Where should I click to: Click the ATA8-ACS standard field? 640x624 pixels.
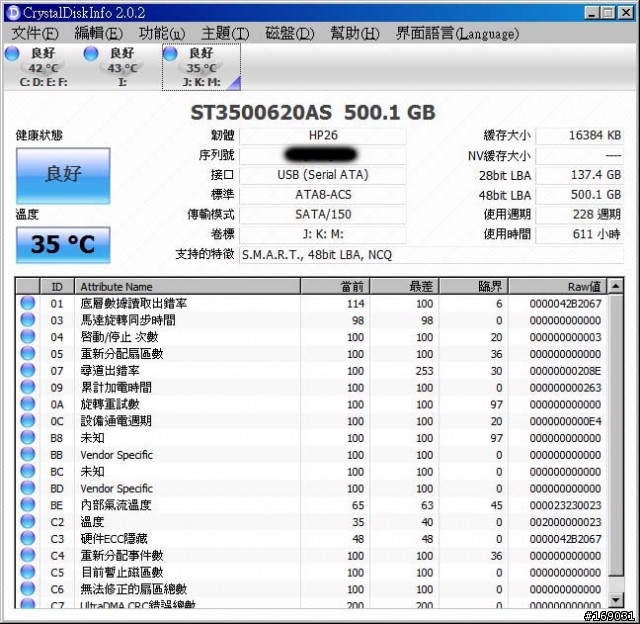(x=323, y=195)
